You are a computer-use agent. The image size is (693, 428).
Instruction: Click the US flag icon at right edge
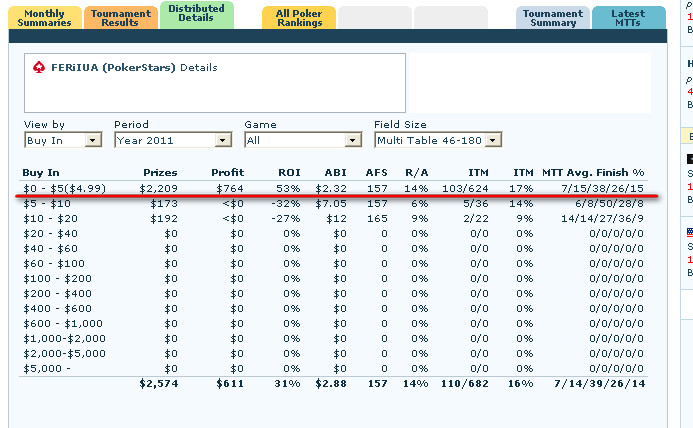coord(689,231)
